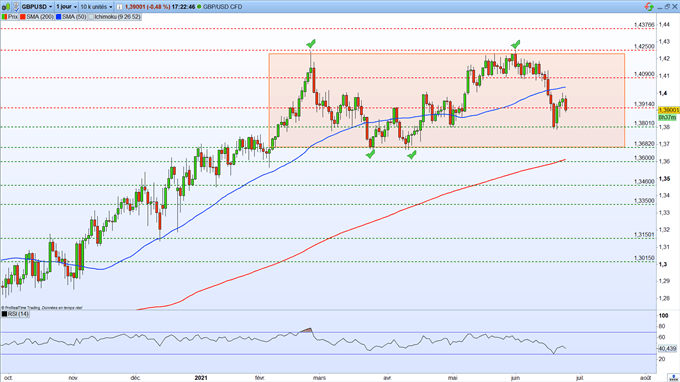The height and width of the screenshot is (382, 680).
Task: Click the 1,30150 support level label
Action: pyautogui.click(x=644, y=258)
